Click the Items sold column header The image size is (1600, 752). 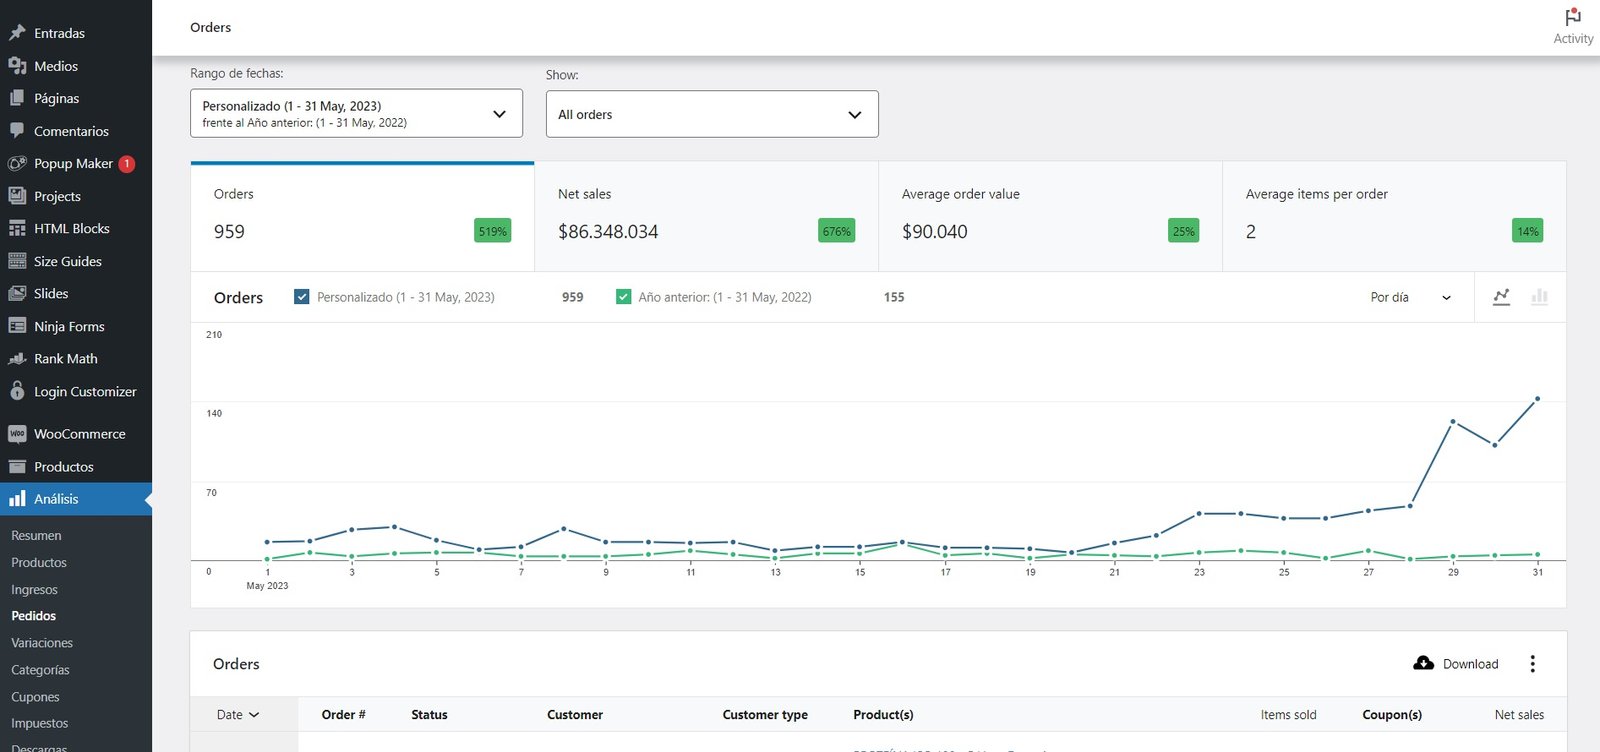coord(1288,715)
